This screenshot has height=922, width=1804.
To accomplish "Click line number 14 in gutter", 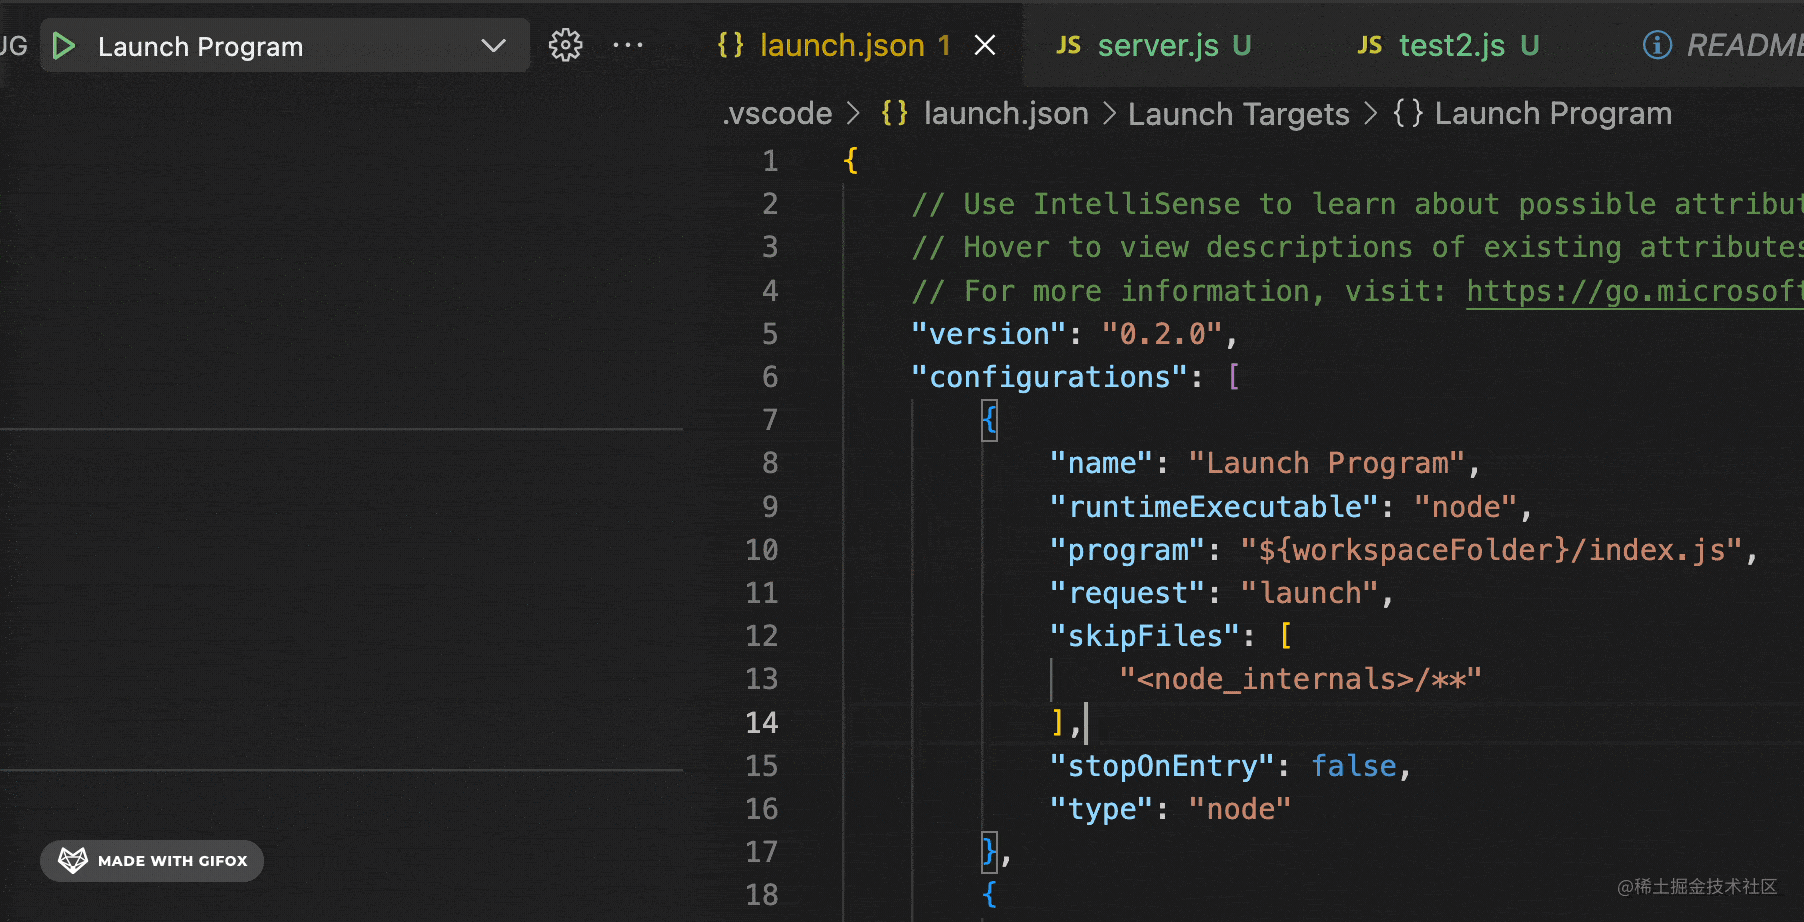I will [x=761, y=722].
